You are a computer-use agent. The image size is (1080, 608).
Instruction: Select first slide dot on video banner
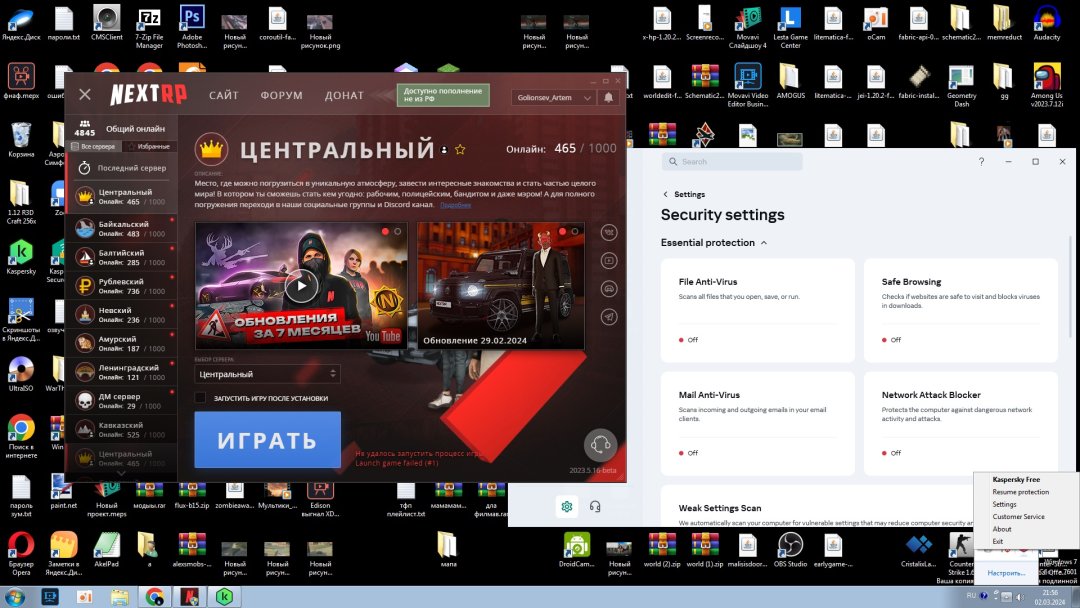385,232
